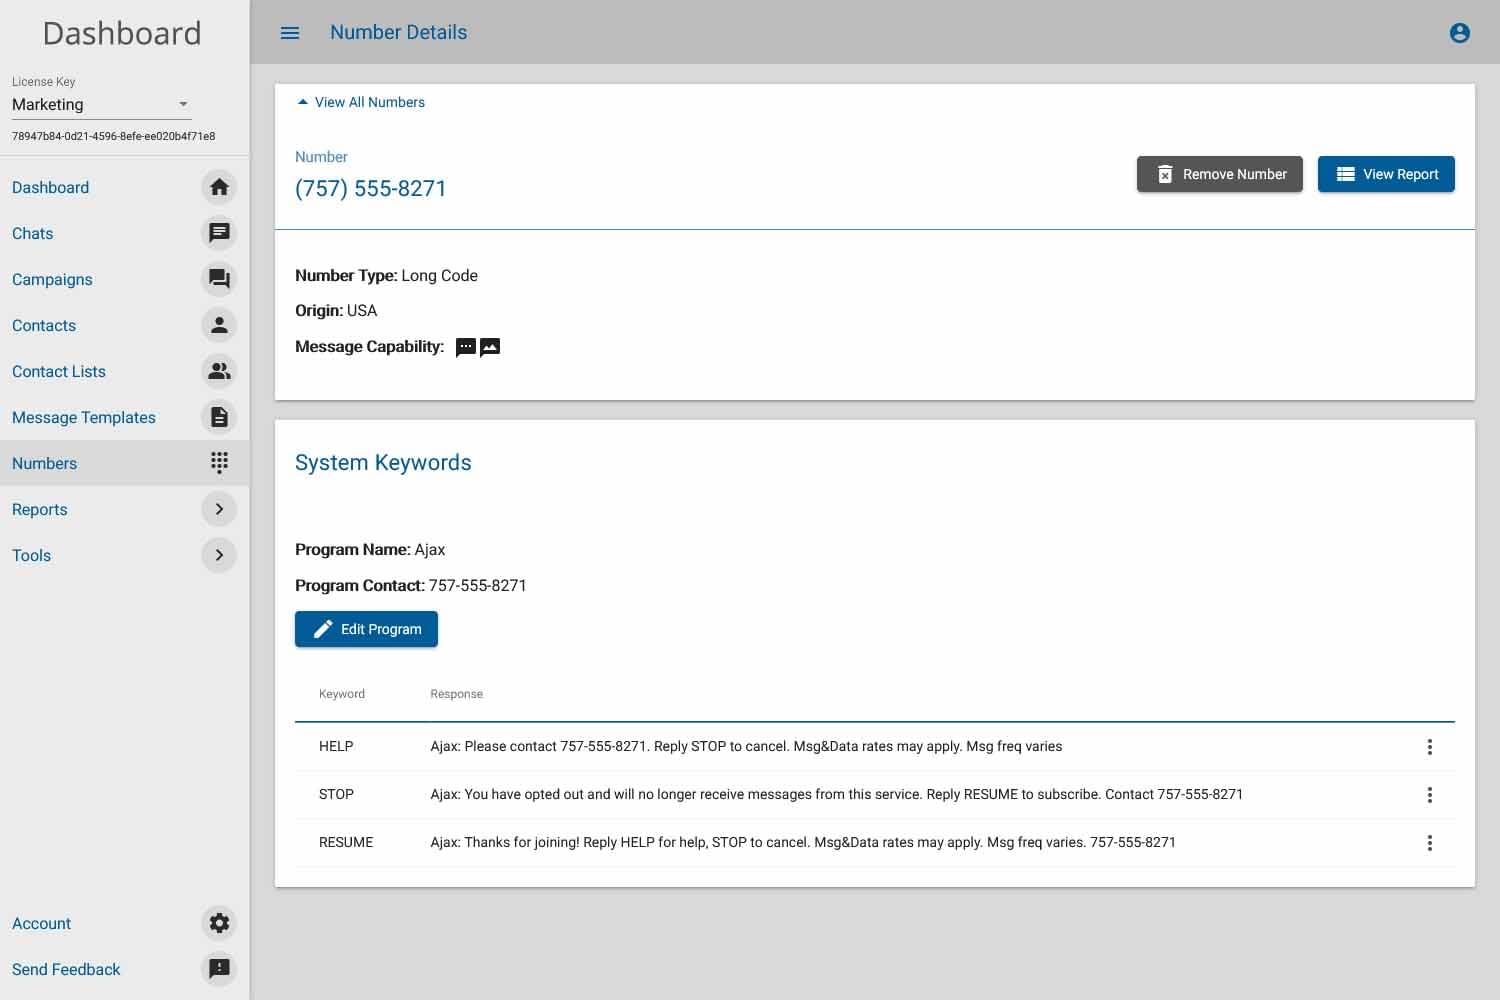Click the Contact Lists group icon
The height and width of the screenshot is (1000, 1500).
pos(219,371)
